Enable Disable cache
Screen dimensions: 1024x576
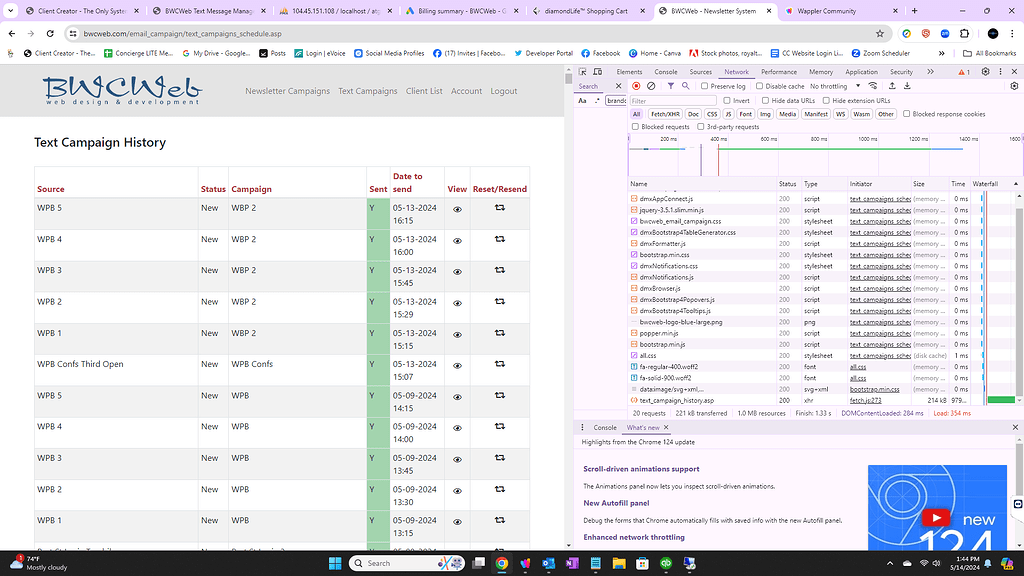pos(760,86)
